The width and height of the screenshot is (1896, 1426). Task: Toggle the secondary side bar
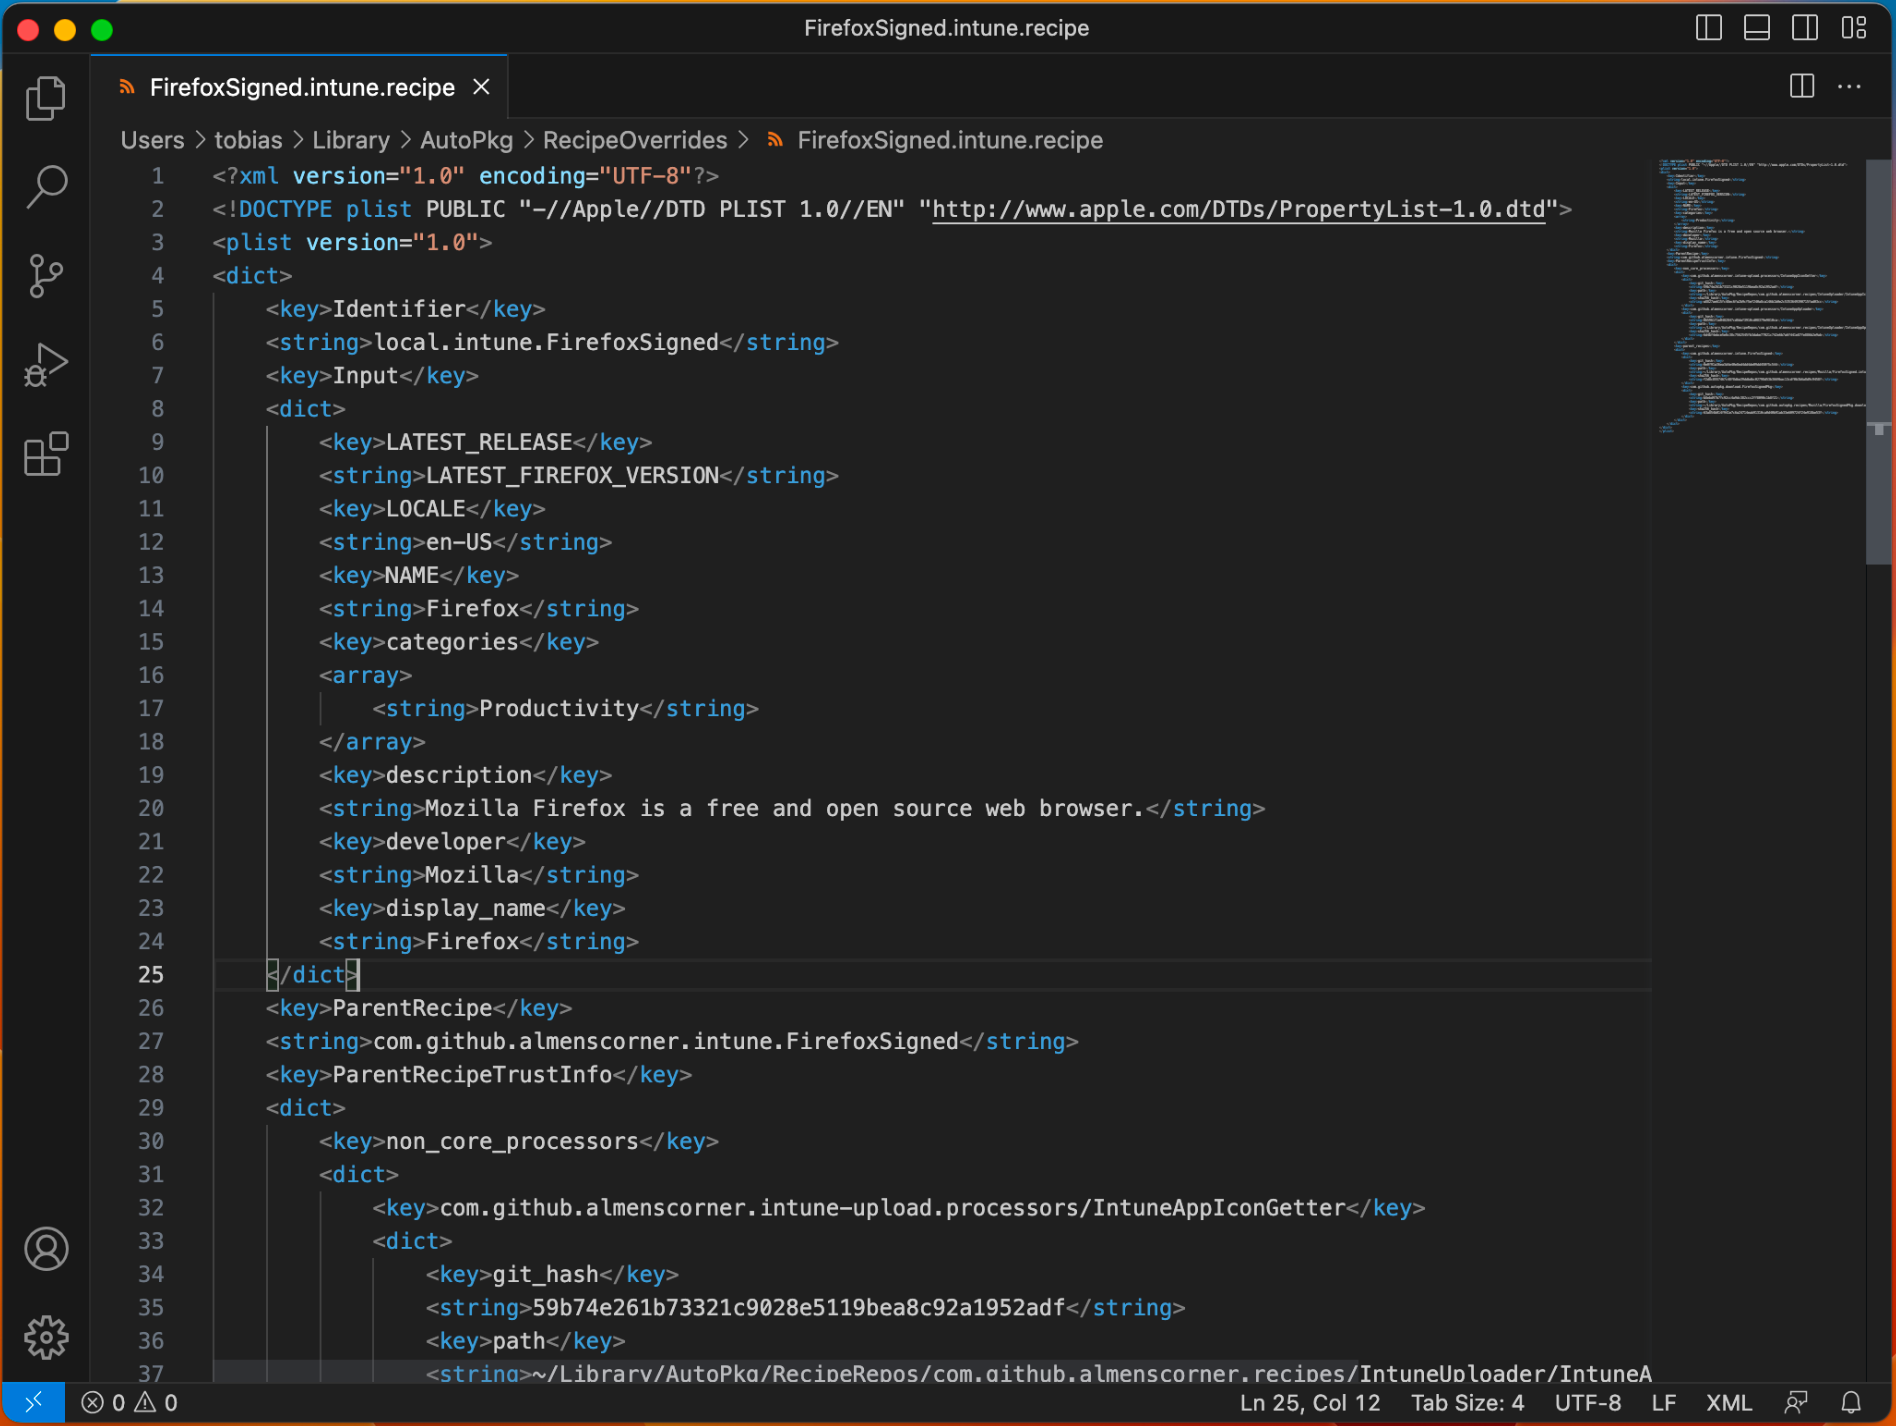[1805, 28]
